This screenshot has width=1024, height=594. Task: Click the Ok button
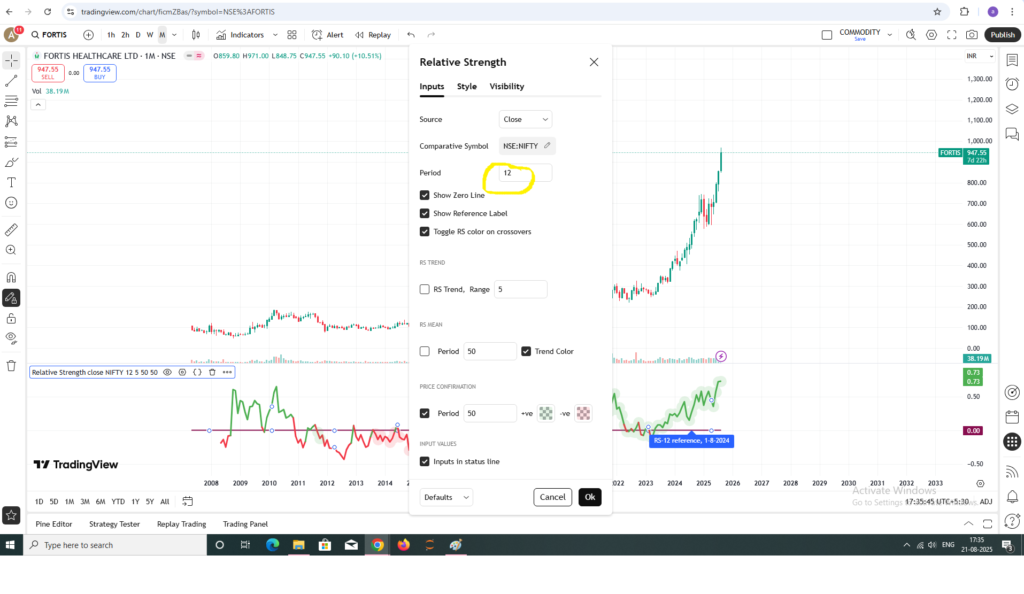point(590,497)
